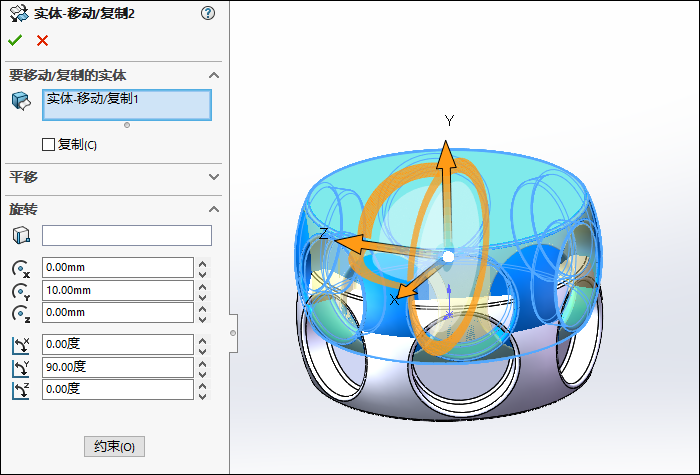This screenshot has width=700, height=475.
Task: Click the Y angle 90.00度 field
Action: [x=118, y=367]
